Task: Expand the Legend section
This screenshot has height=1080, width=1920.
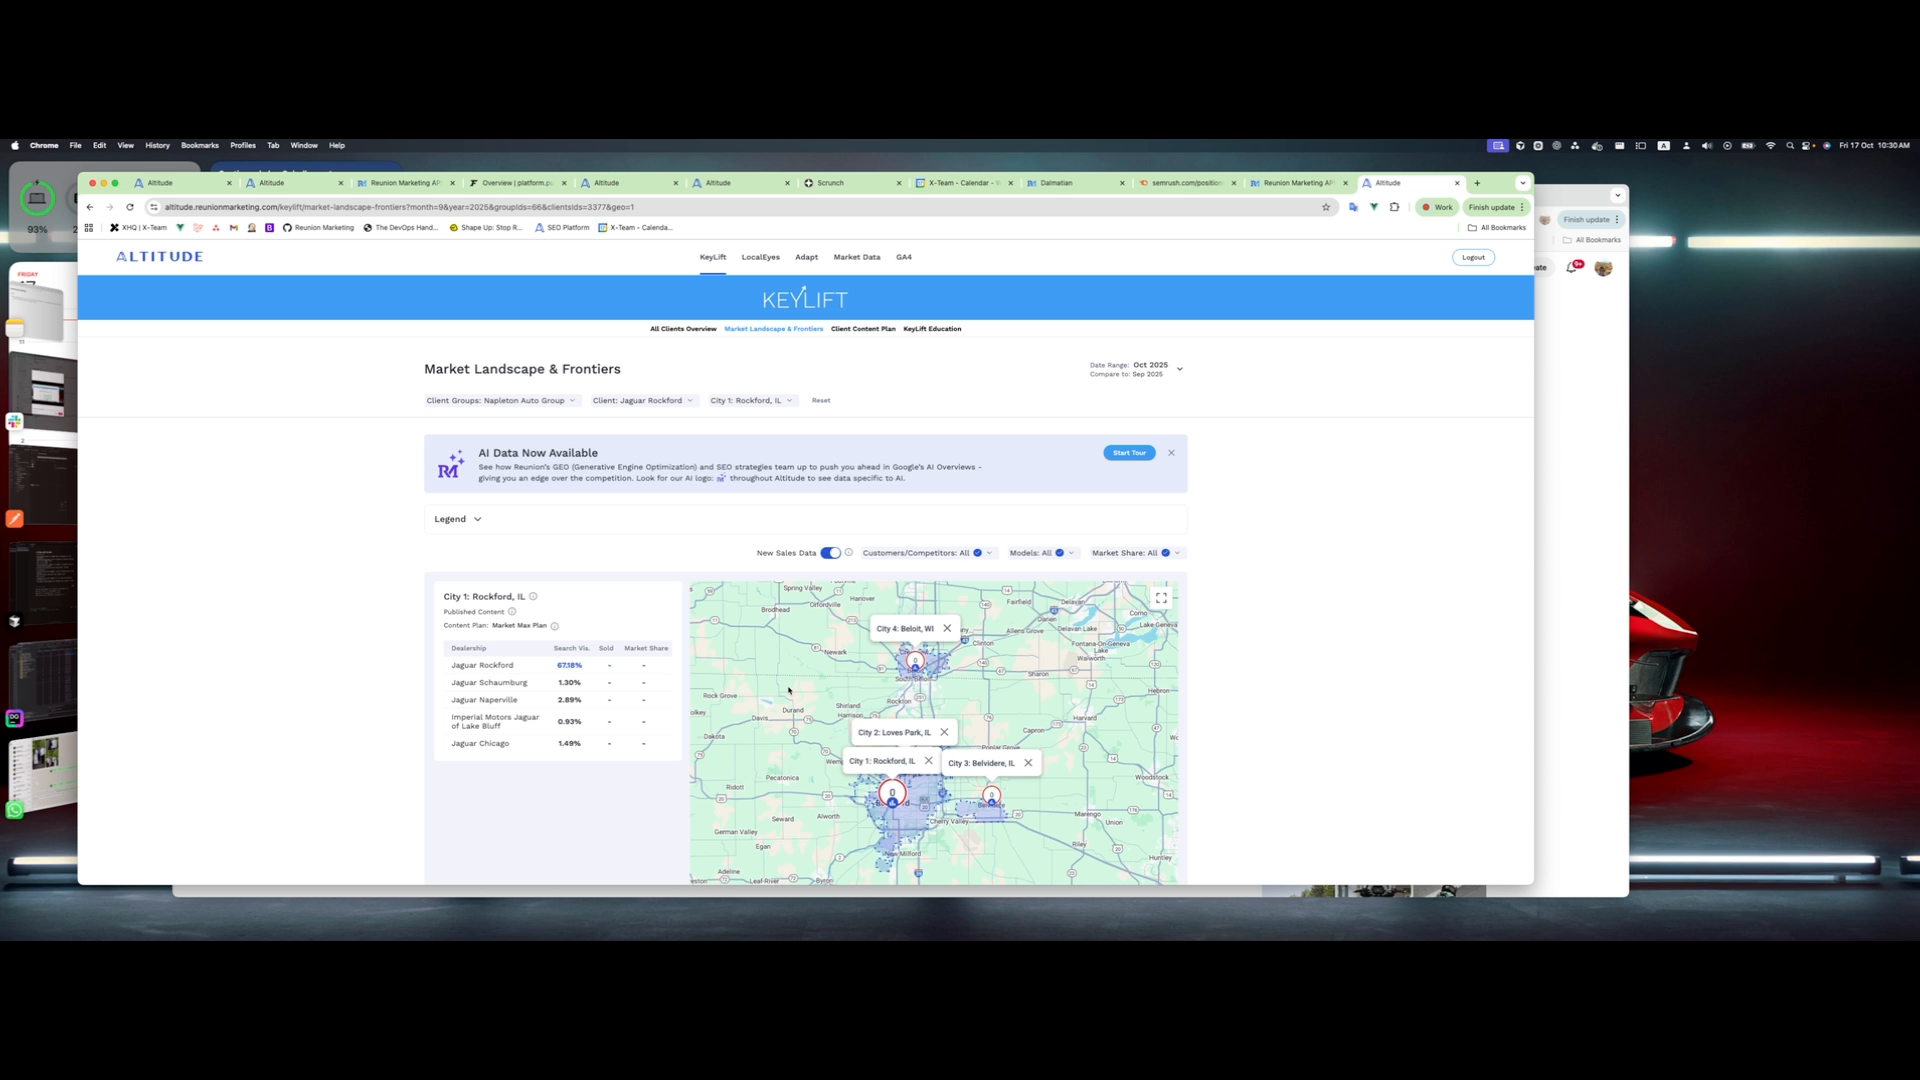Action: [x=458, y=519]
